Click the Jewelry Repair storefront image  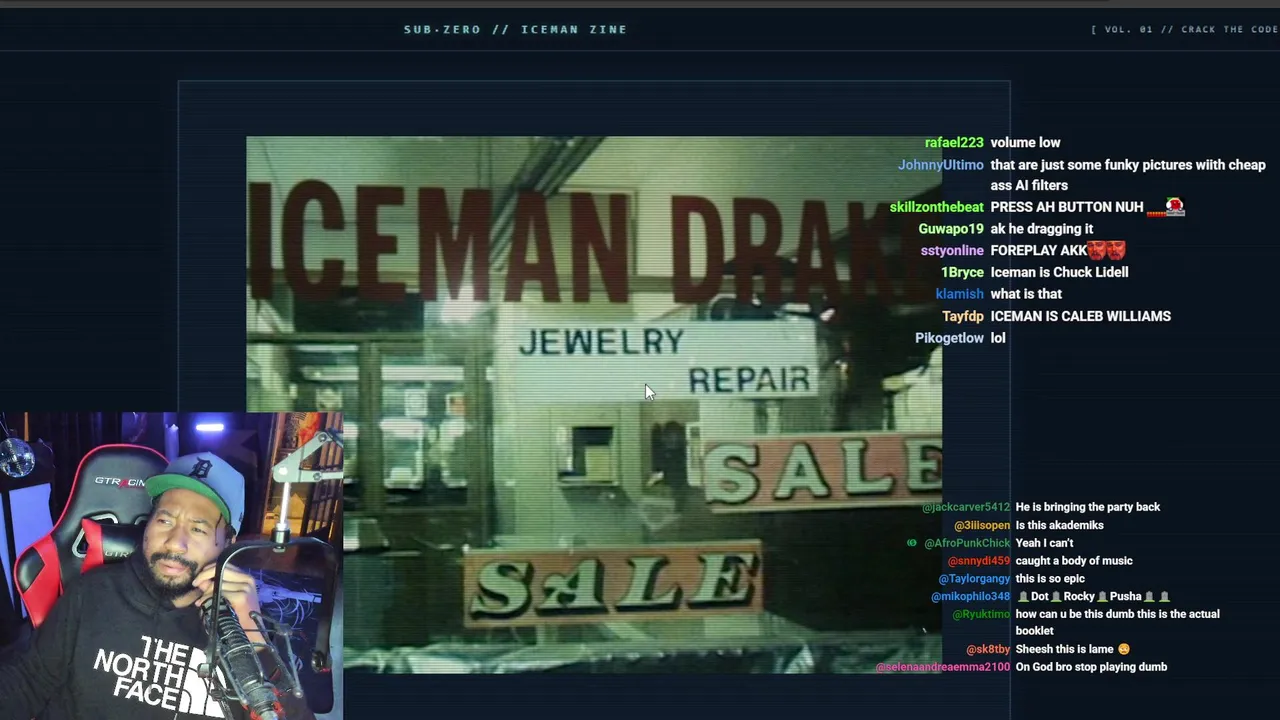click(x=594, y=404)
